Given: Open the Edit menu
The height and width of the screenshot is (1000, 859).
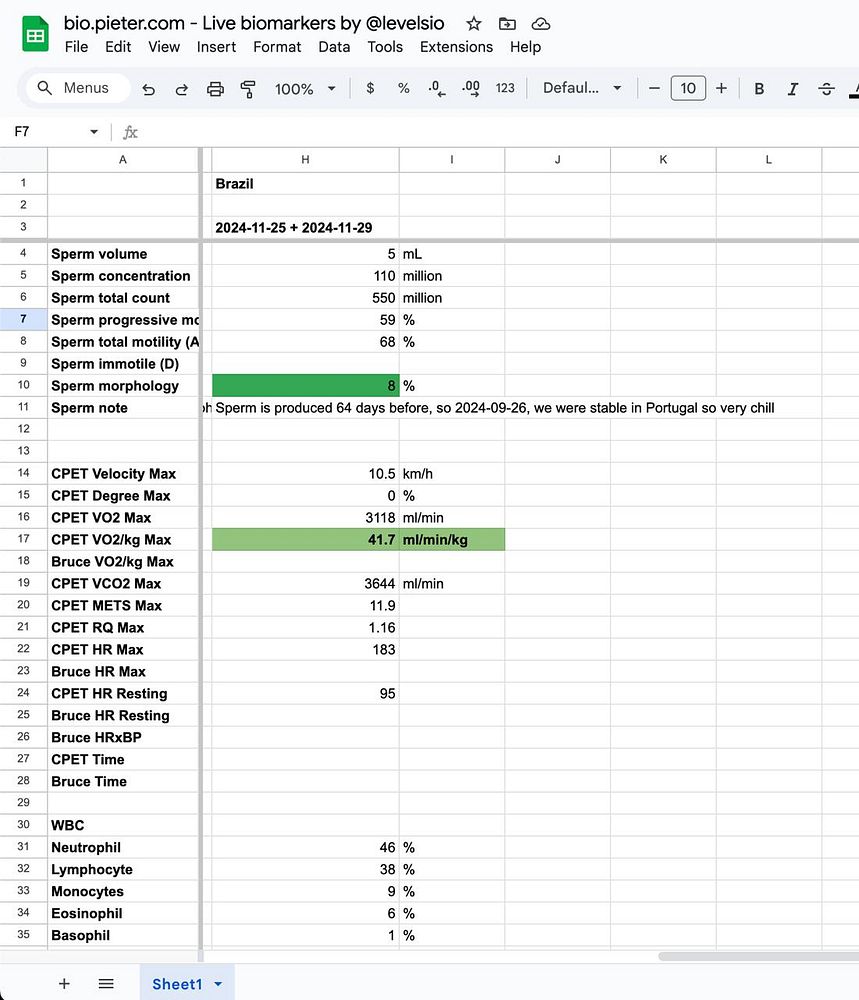Looking at the screenshot, I should point(118,47).
